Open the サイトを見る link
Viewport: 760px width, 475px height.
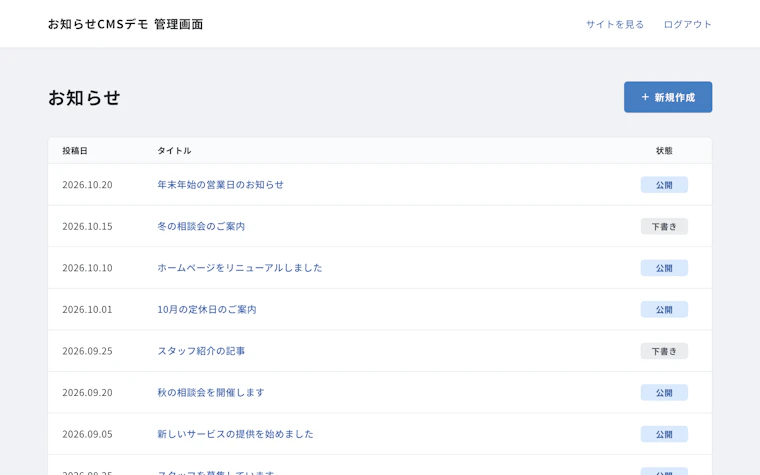tap(615, 24)
